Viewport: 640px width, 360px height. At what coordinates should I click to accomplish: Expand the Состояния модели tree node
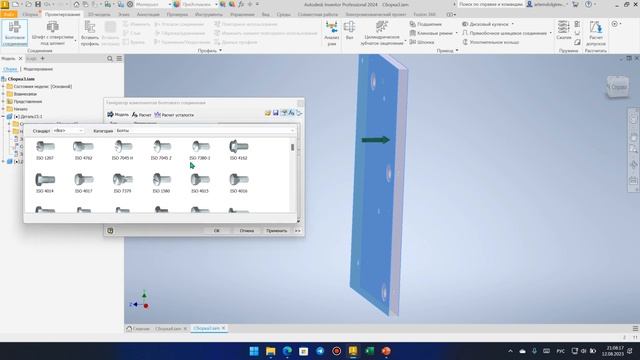[3, 87]
